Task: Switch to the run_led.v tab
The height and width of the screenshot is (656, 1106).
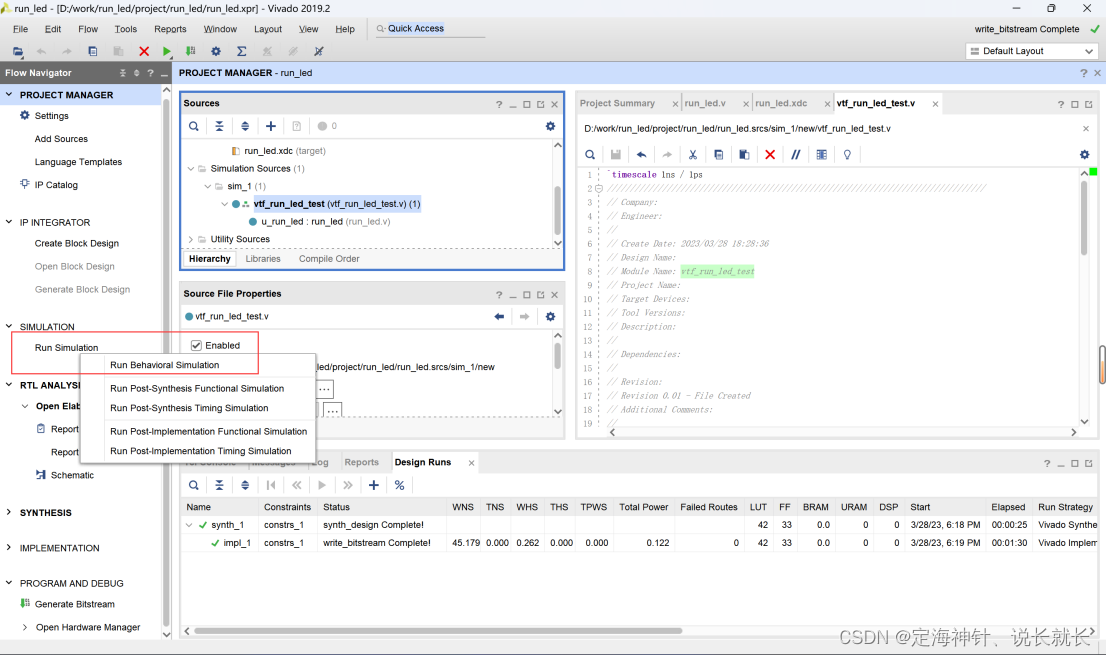Action: [705, 103]
